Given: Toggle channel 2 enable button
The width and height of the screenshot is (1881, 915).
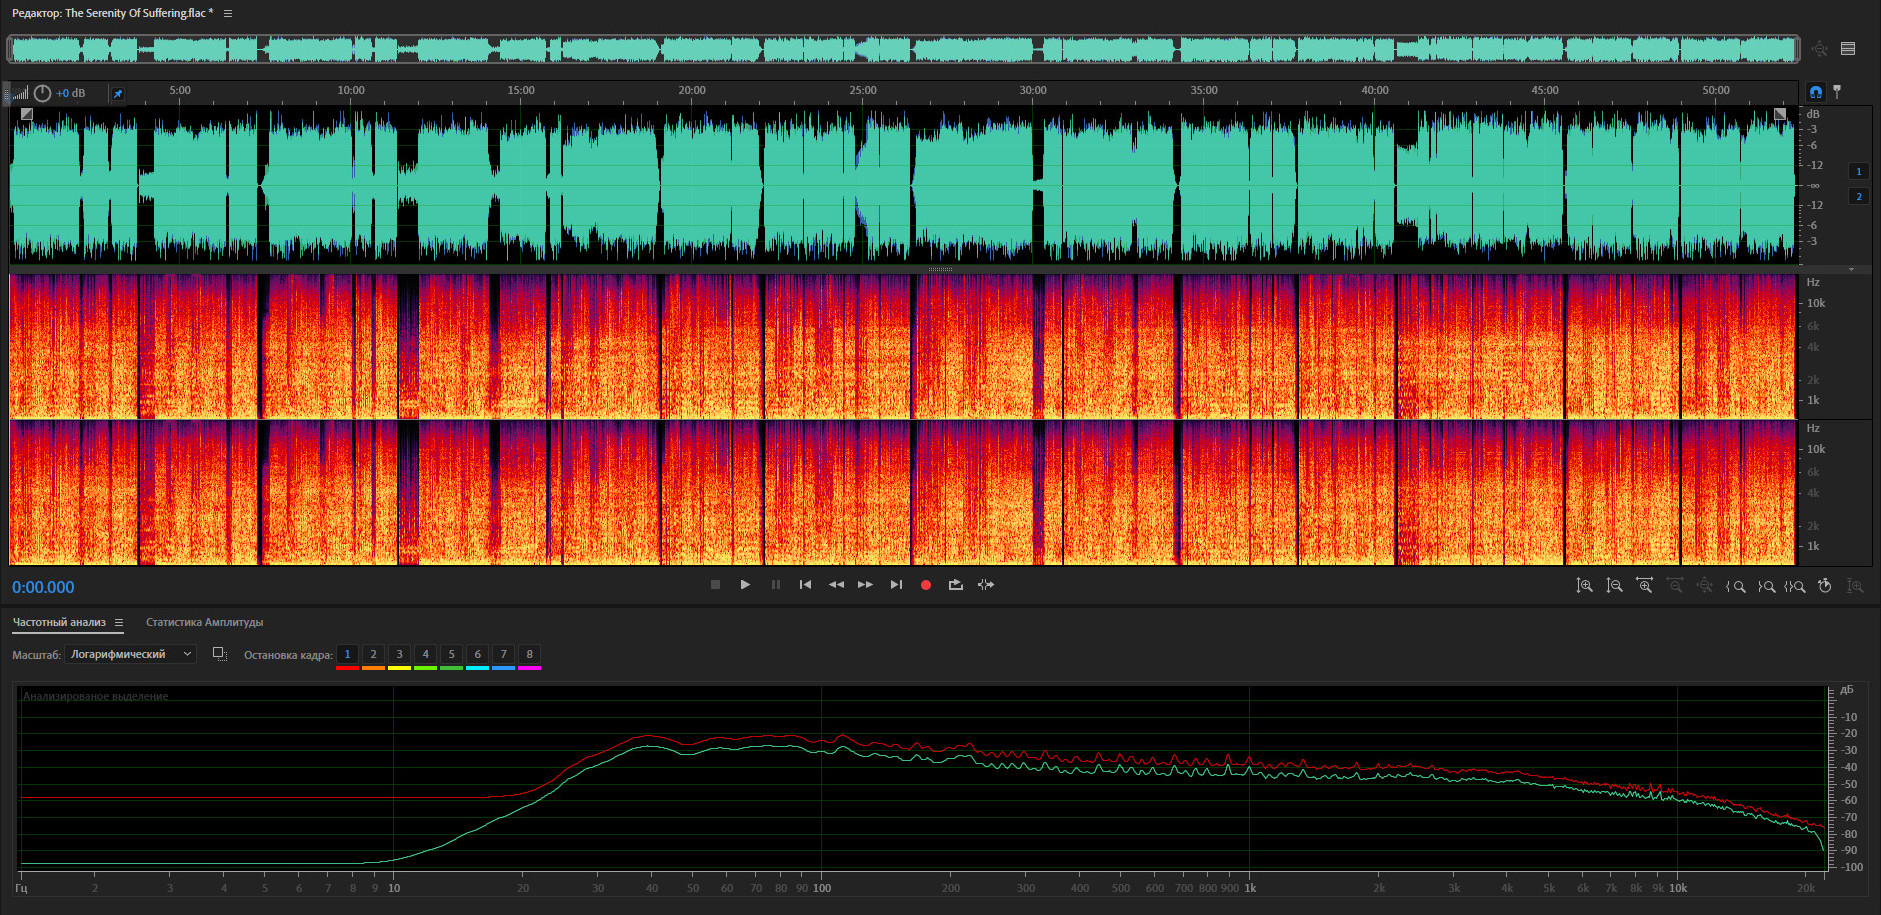Looking at the screenshot, I should [x=1859, y=196].
